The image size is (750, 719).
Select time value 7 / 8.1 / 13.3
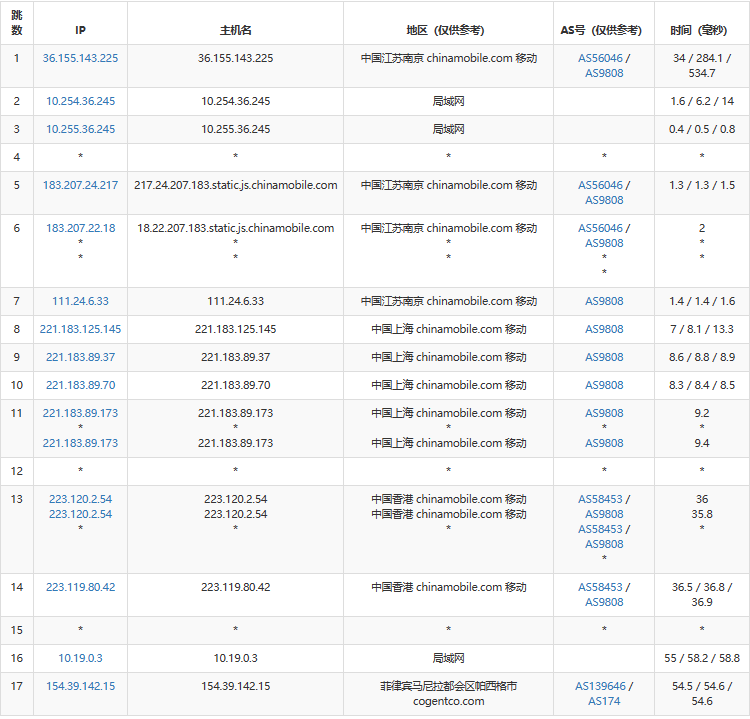coord(702,329)
